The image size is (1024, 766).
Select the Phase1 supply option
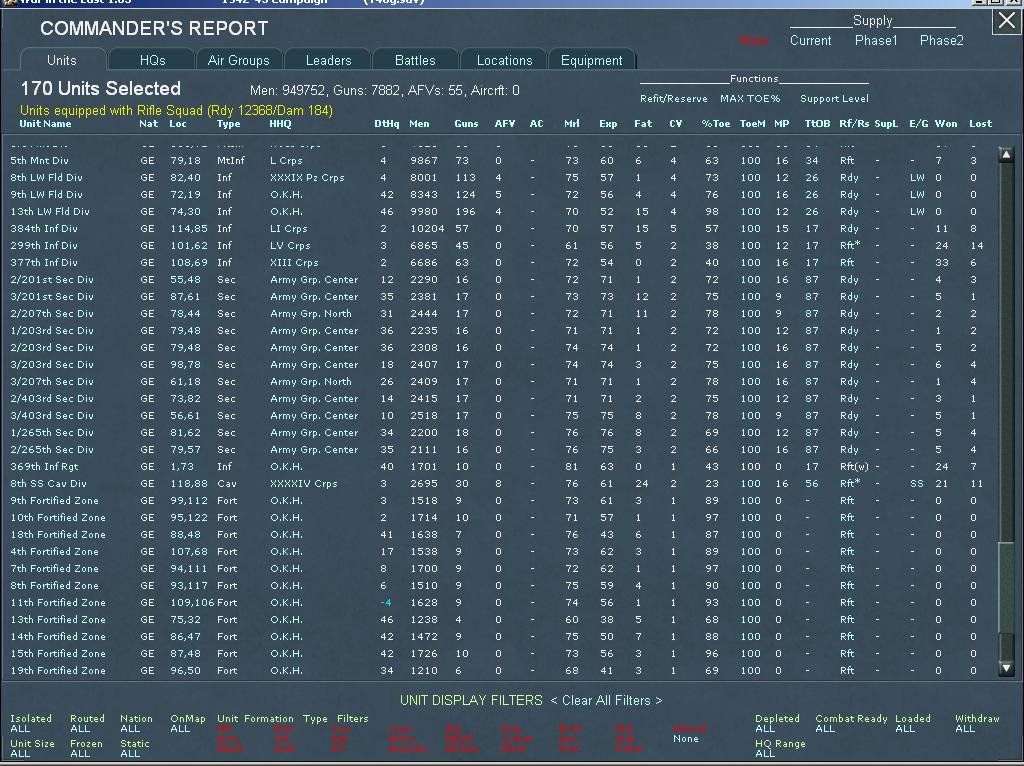(876, 40)
